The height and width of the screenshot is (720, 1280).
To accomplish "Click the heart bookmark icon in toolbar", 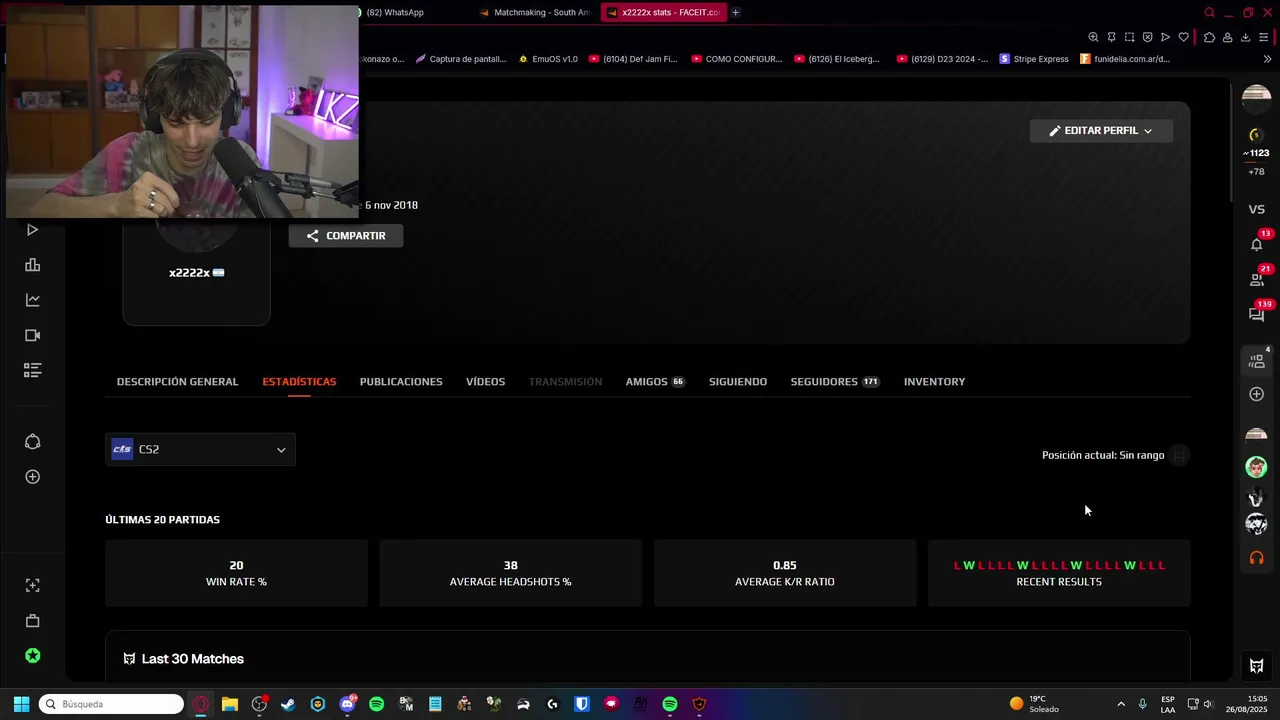I will click(1183, 37).
